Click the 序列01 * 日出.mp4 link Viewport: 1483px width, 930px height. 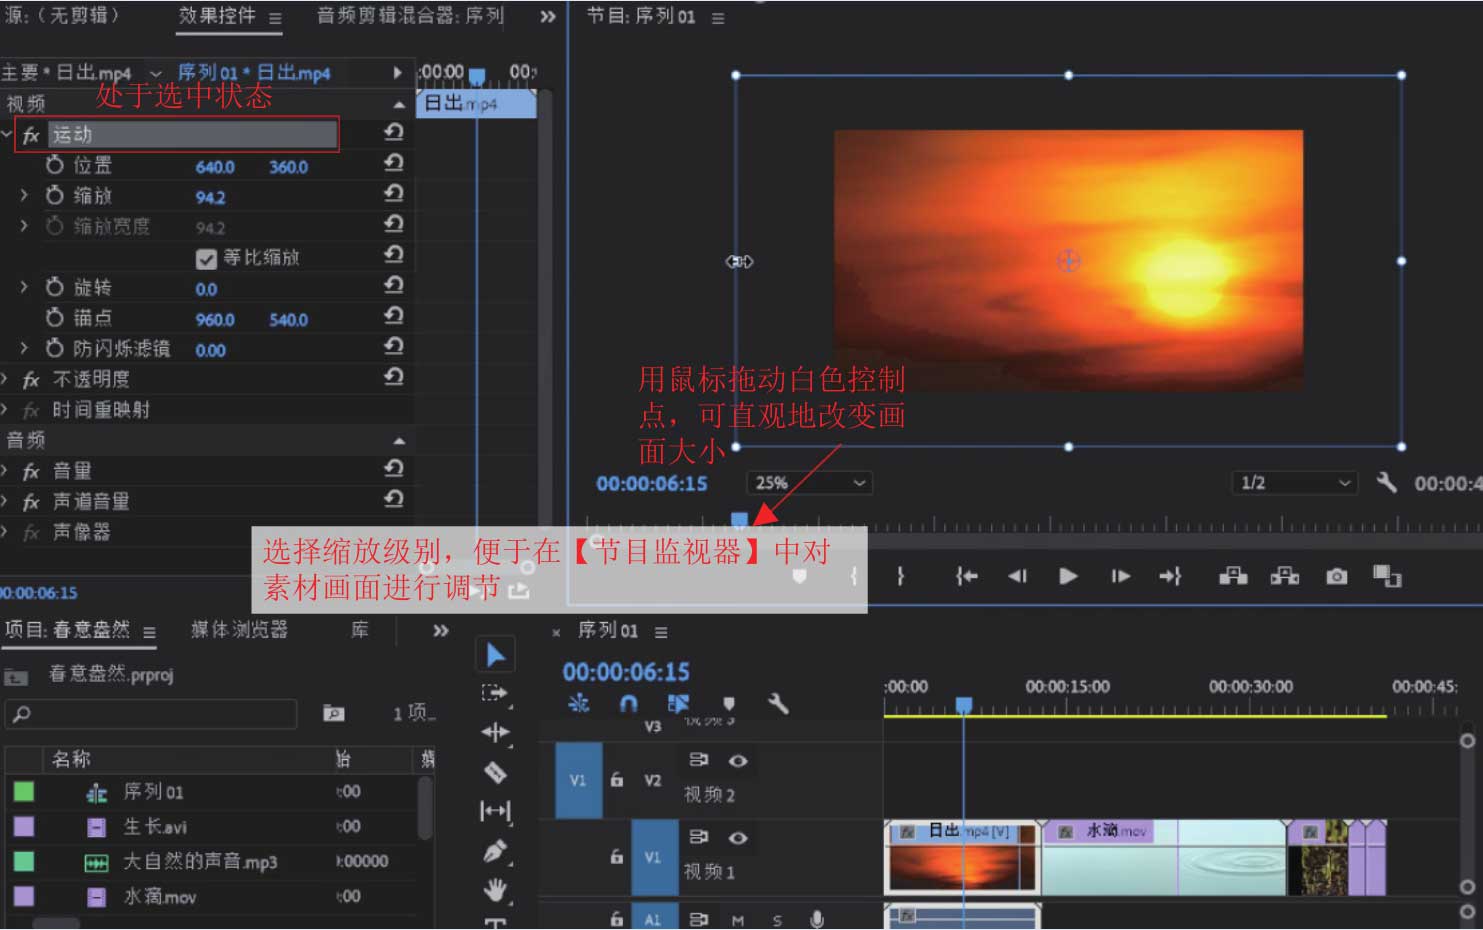tap(254, 73)
